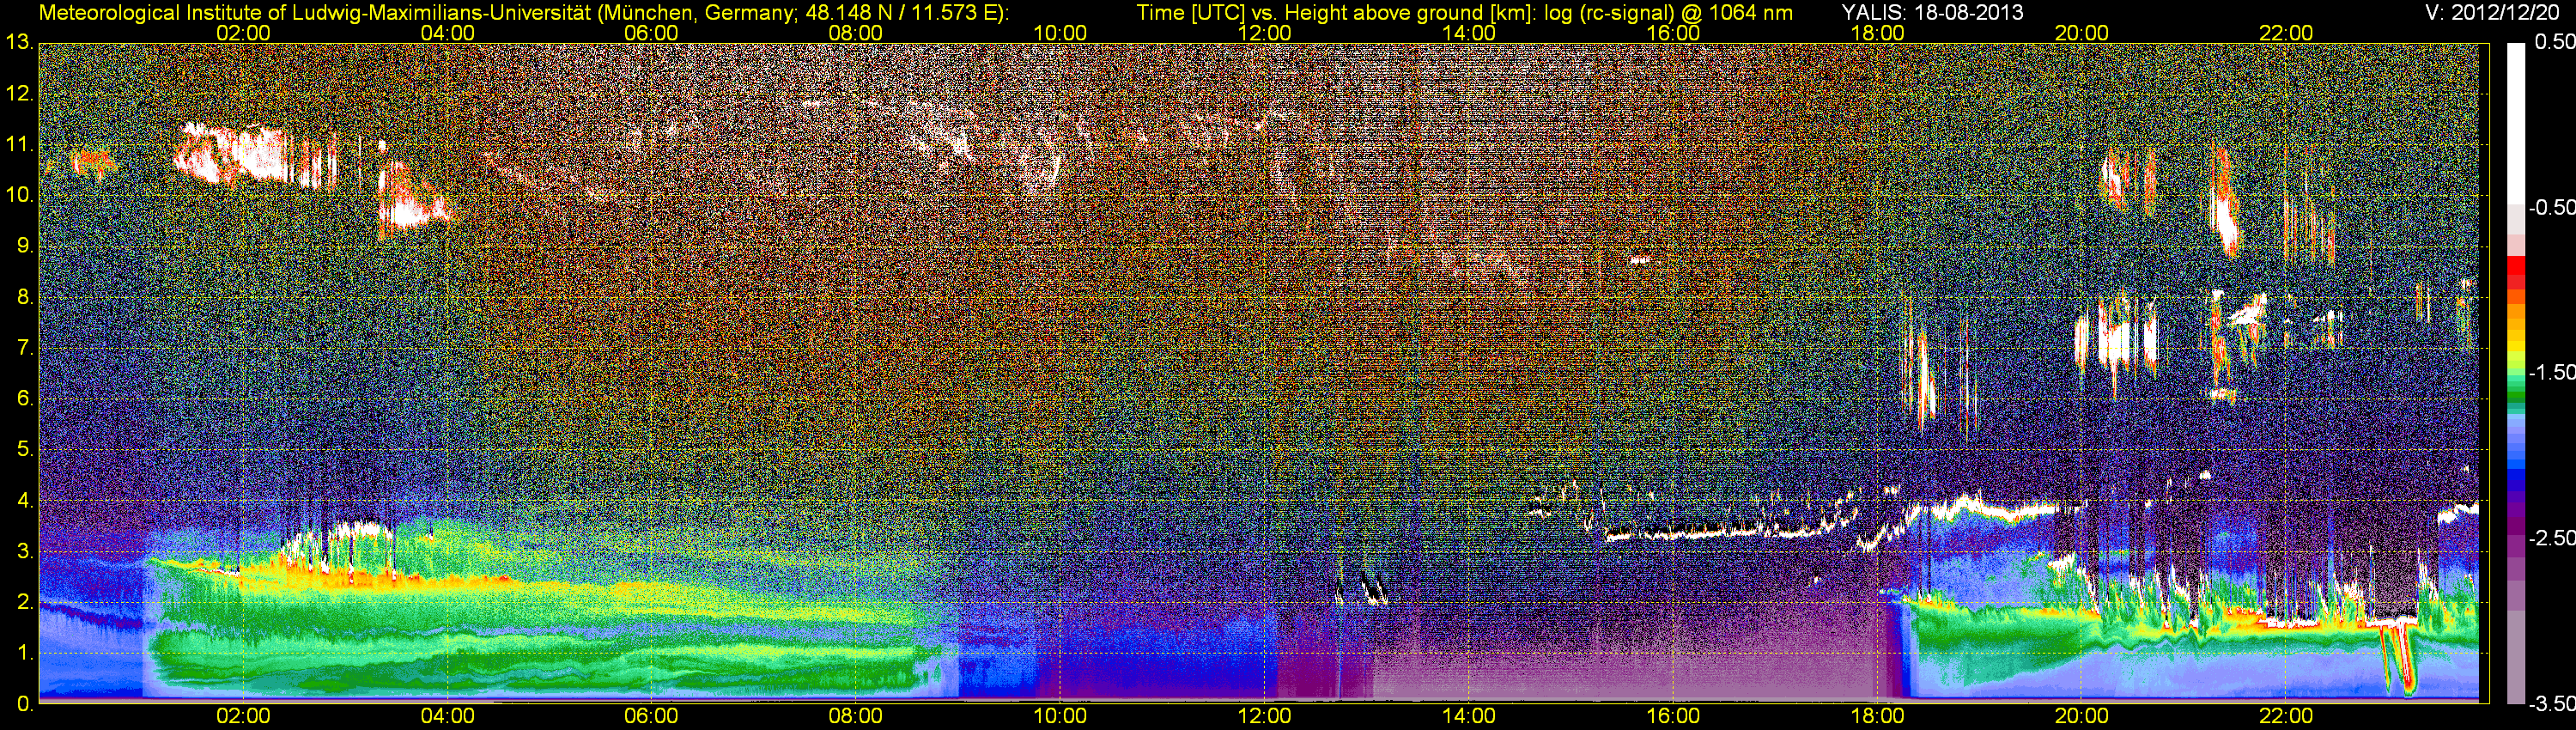The width and height of the screenshot is (2576, 730).
Task: Select 10:00 on the top time axis
Action: (1060, 33)
